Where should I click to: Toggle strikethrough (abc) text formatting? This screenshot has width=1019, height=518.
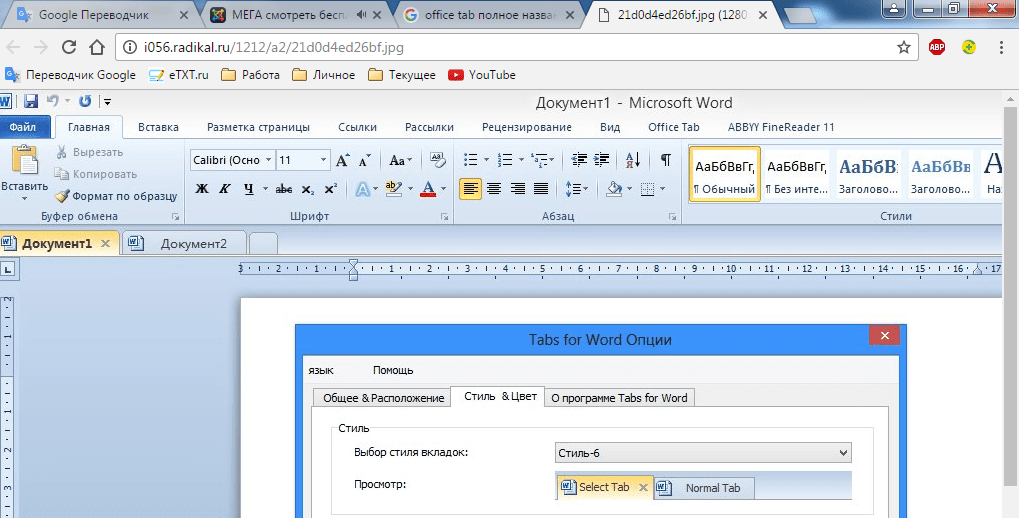point(283,189)
